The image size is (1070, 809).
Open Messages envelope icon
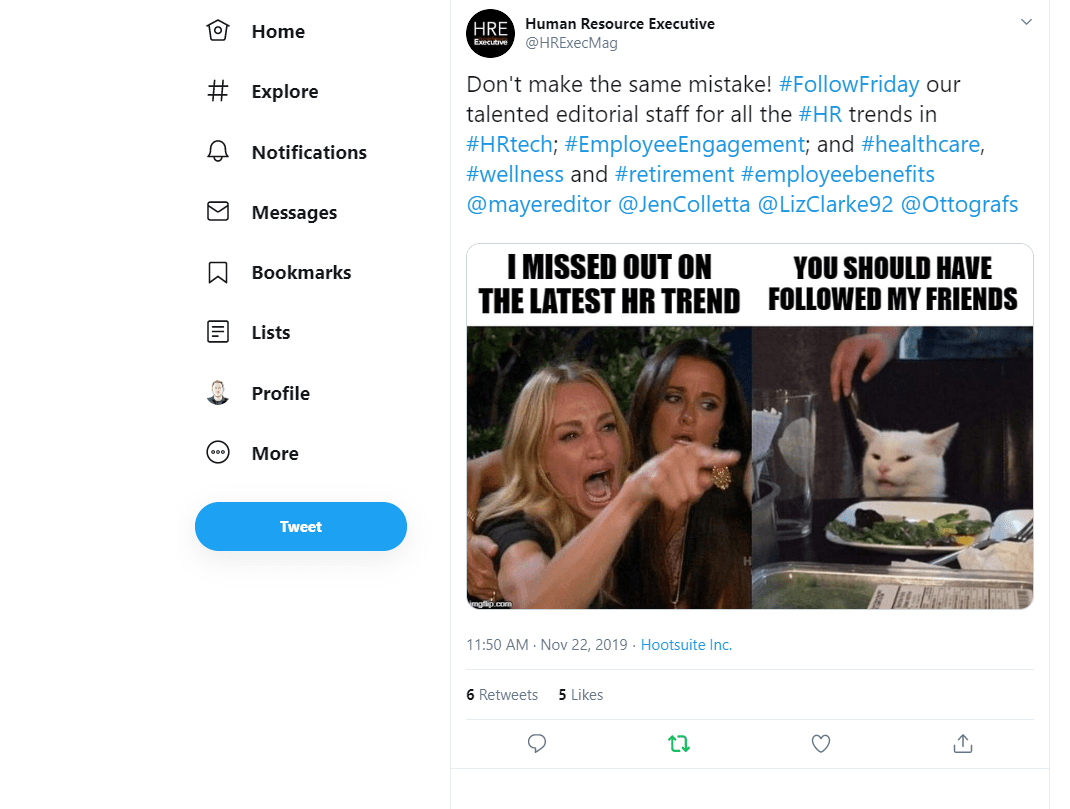pyautogui.click(x=218, y=212)
